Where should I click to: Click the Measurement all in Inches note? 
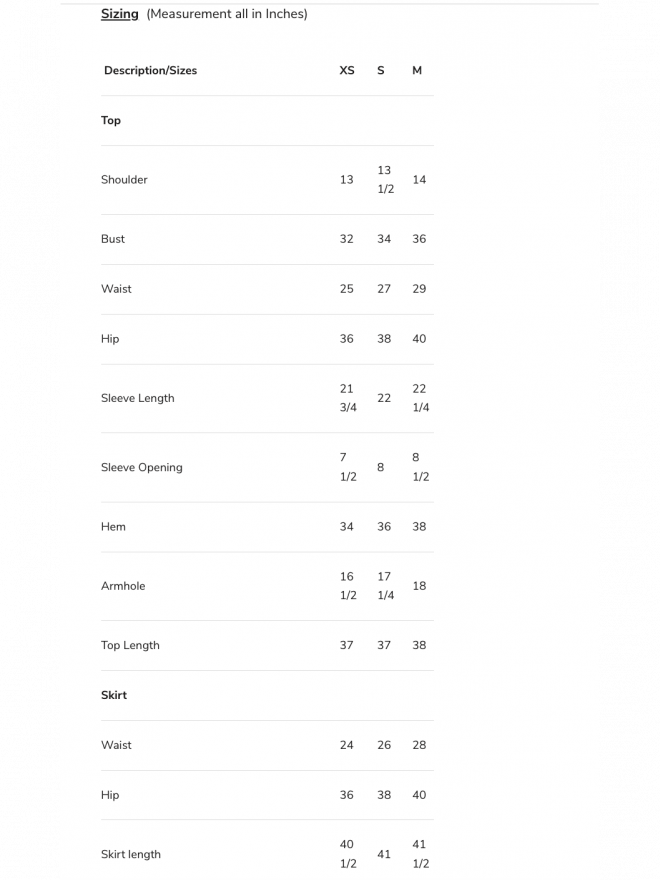click(x=227, y=14)
